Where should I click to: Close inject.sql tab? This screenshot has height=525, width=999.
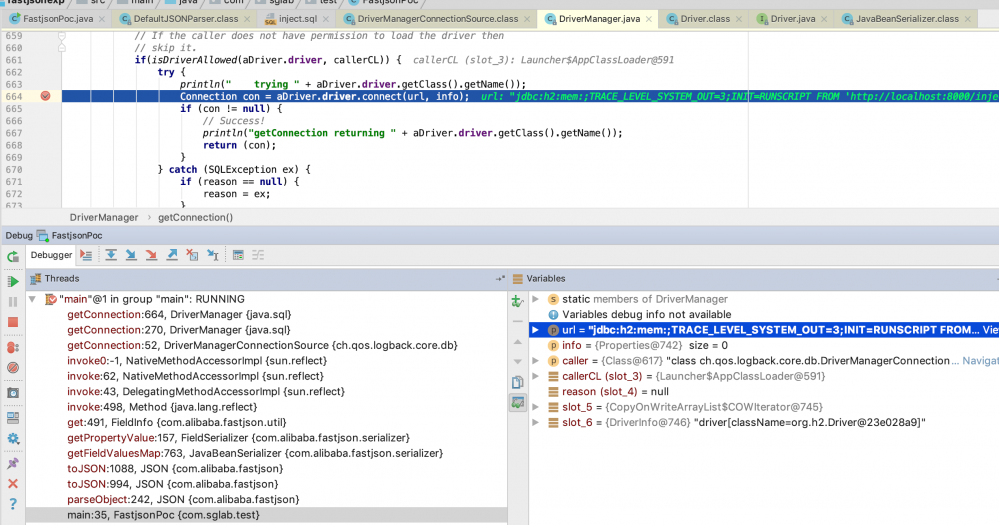point(326,19)
